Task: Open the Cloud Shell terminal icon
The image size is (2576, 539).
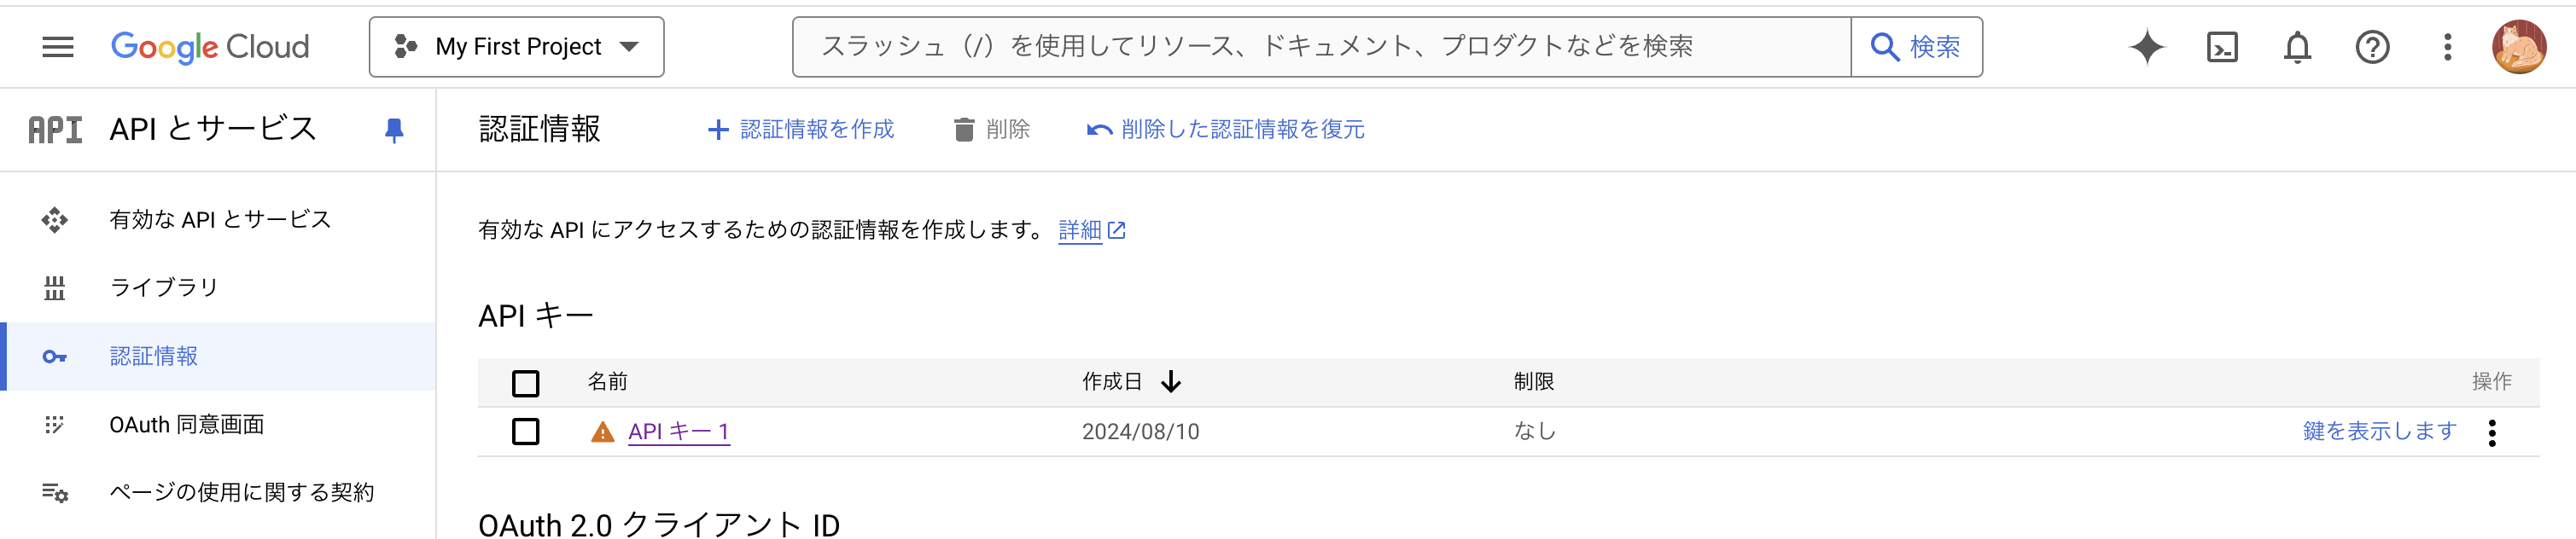Action: click(2221, 46)
